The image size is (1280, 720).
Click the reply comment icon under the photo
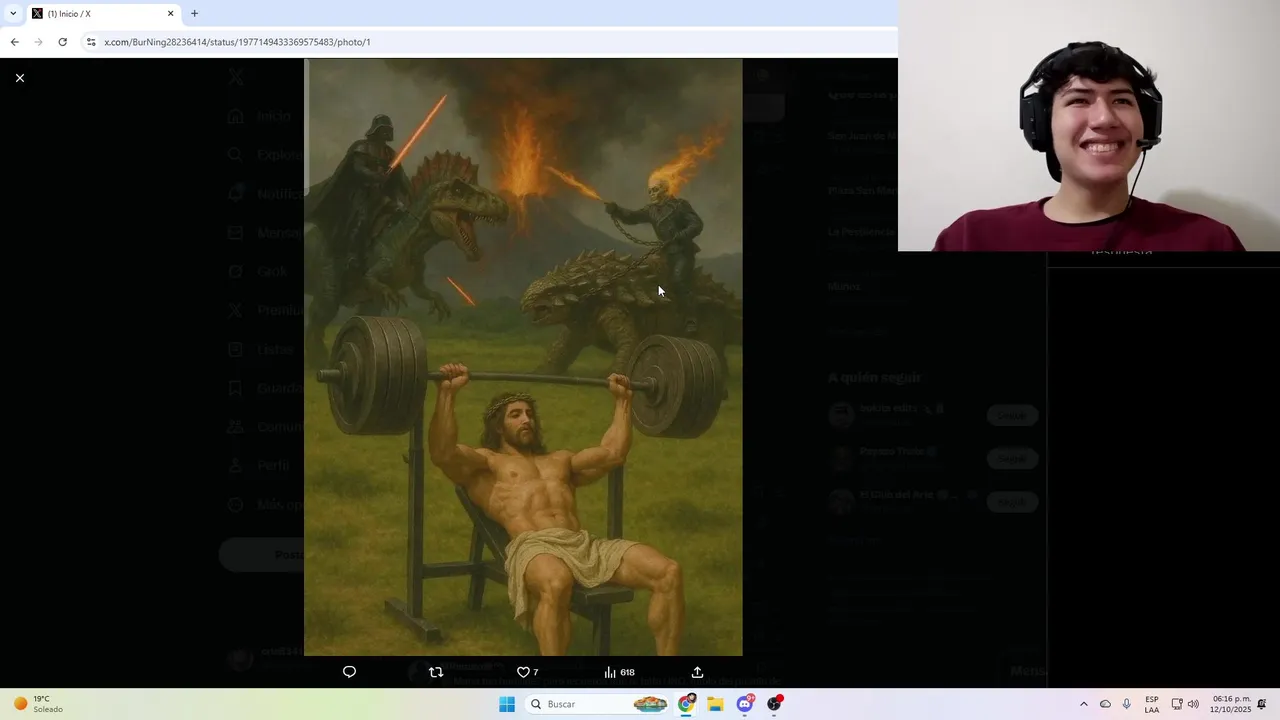349,672
